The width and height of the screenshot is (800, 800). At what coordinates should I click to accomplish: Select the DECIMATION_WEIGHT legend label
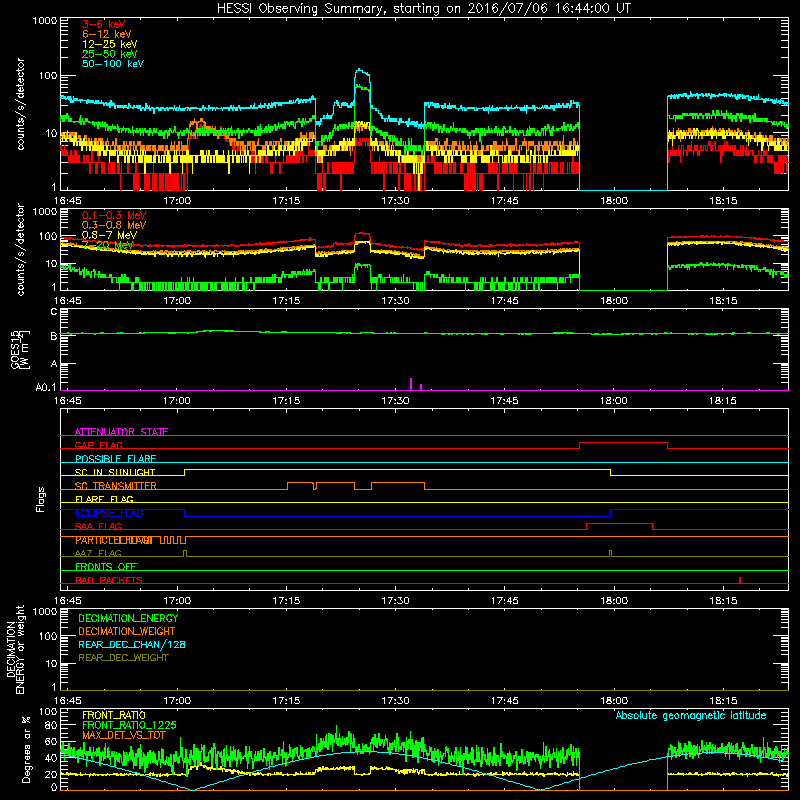pos(127,631)
